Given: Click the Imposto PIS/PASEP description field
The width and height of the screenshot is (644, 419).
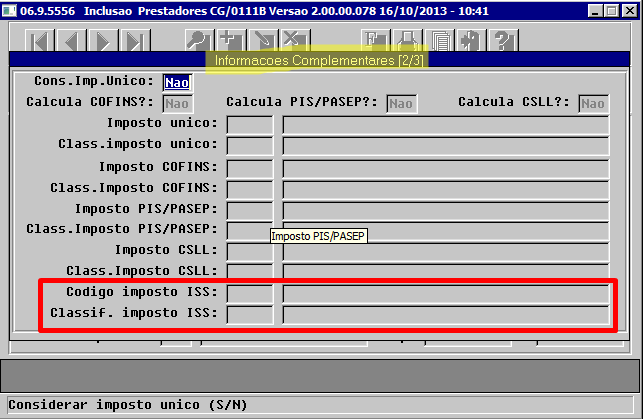Looking at the screenshot, I should 446,211.
